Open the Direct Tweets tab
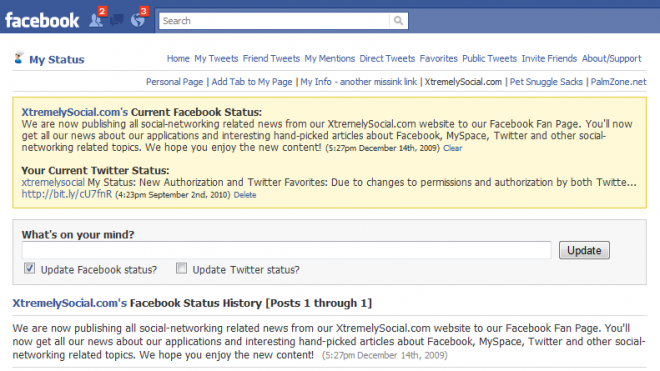This screenshot has height=371, width=660. click(x=387, y=59)
